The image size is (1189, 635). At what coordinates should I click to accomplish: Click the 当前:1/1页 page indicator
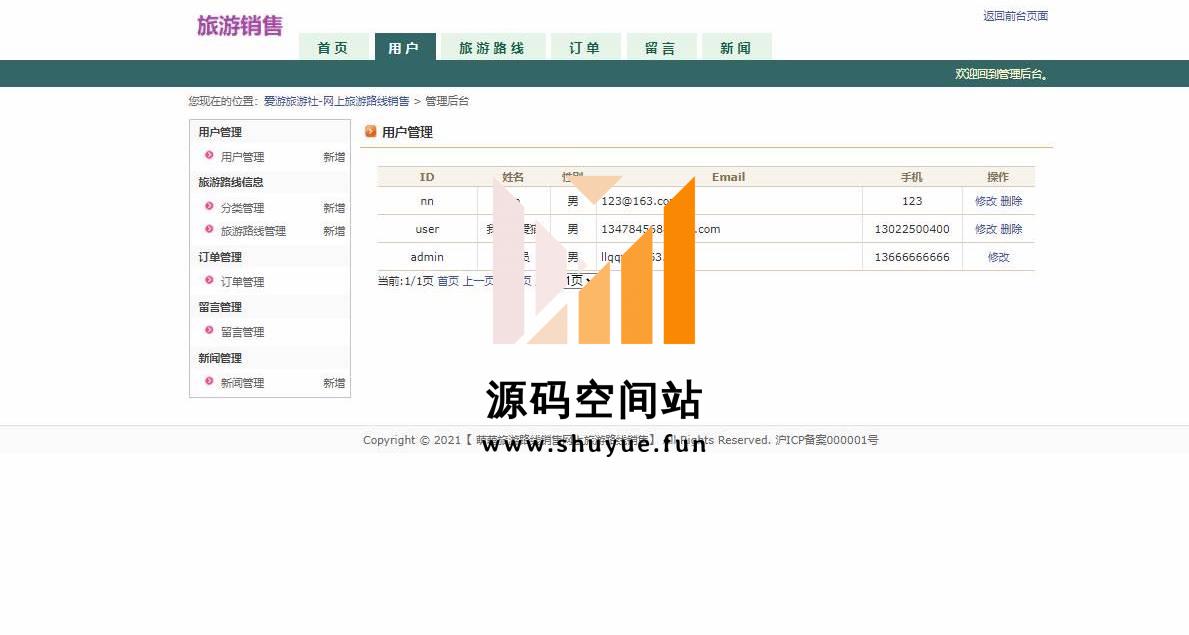[406, 281]
